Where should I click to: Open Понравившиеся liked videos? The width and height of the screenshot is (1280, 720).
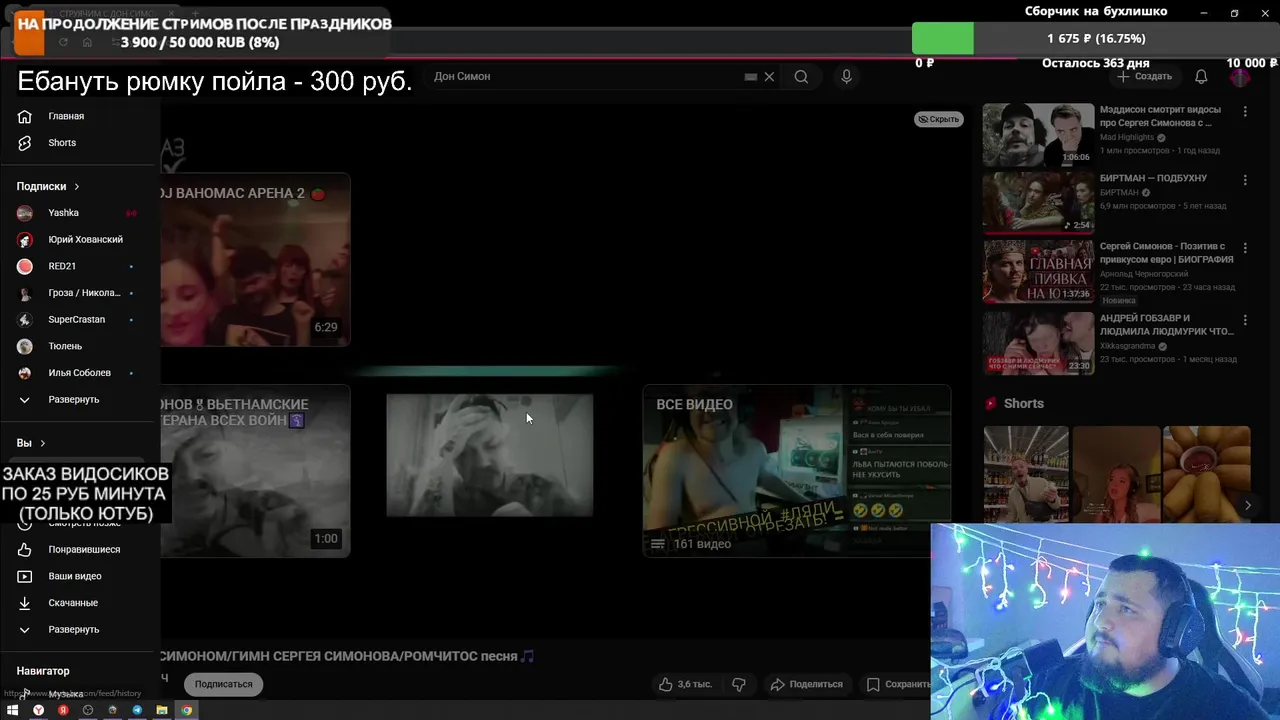point(80,550)
